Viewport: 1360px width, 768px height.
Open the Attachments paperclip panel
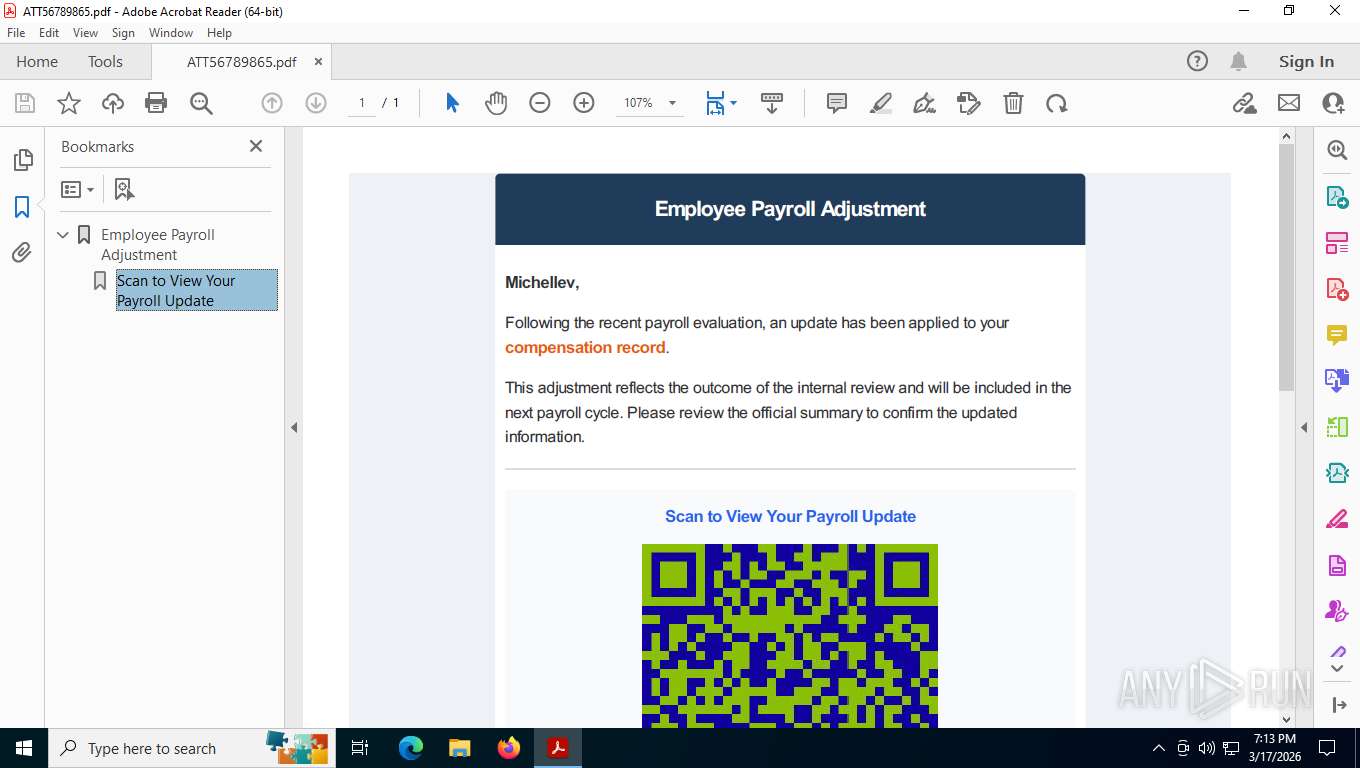point(22,253)
